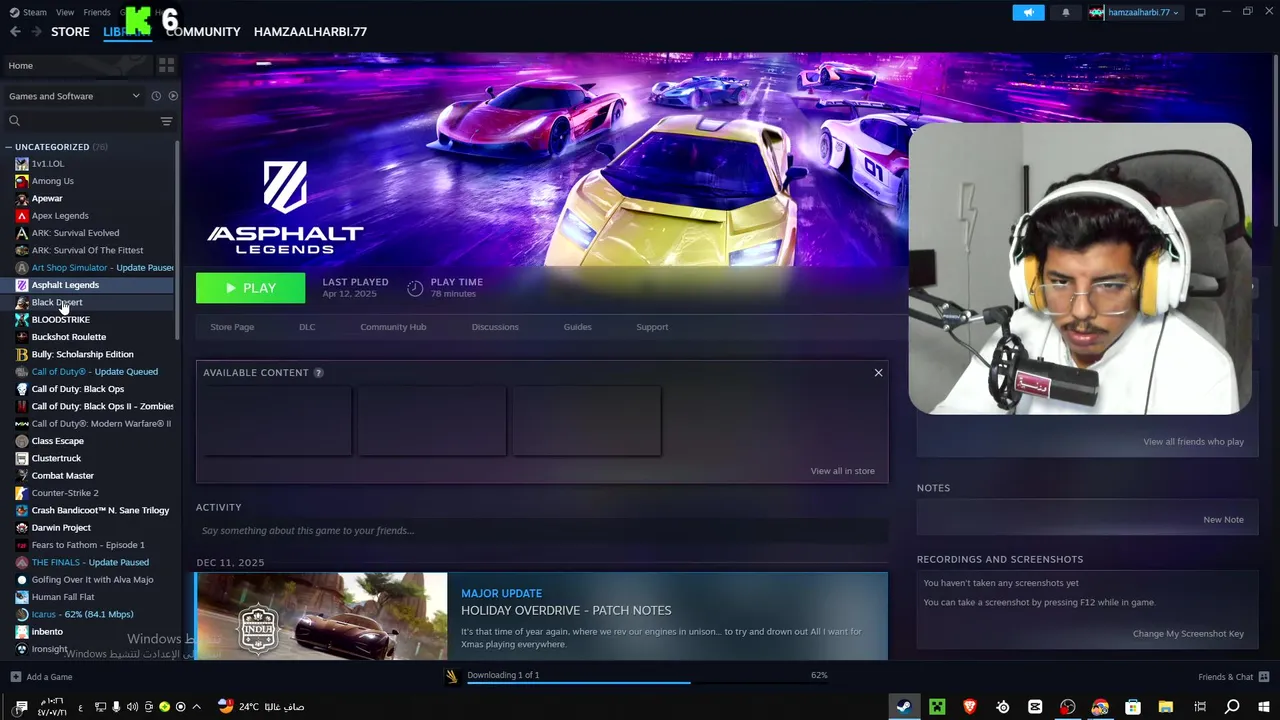Click the Add a Game plus icon
The image size is (1280, 720).
[15, 677]
